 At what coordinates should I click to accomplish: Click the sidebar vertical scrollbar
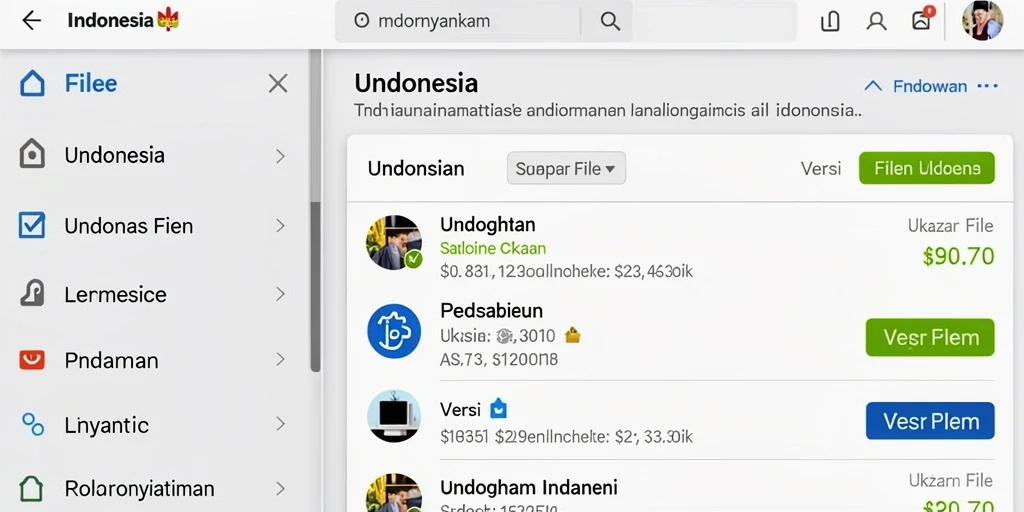coord(315,286)
